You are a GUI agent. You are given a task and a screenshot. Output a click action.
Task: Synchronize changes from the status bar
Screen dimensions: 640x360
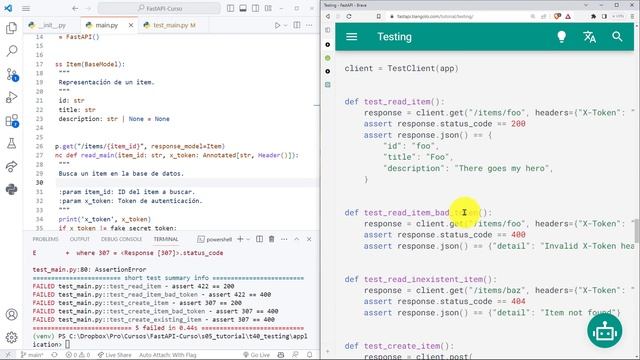(54, 355)
